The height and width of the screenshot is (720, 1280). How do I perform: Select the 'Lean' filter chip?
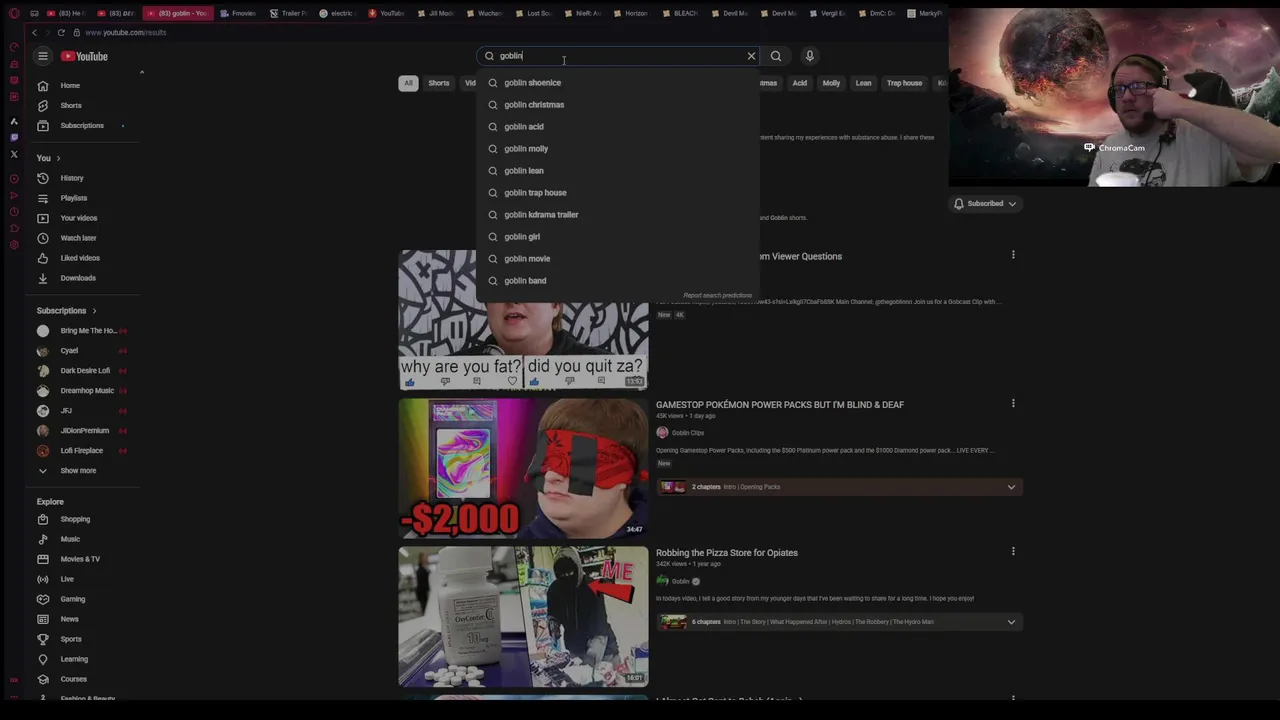[863, 83]
